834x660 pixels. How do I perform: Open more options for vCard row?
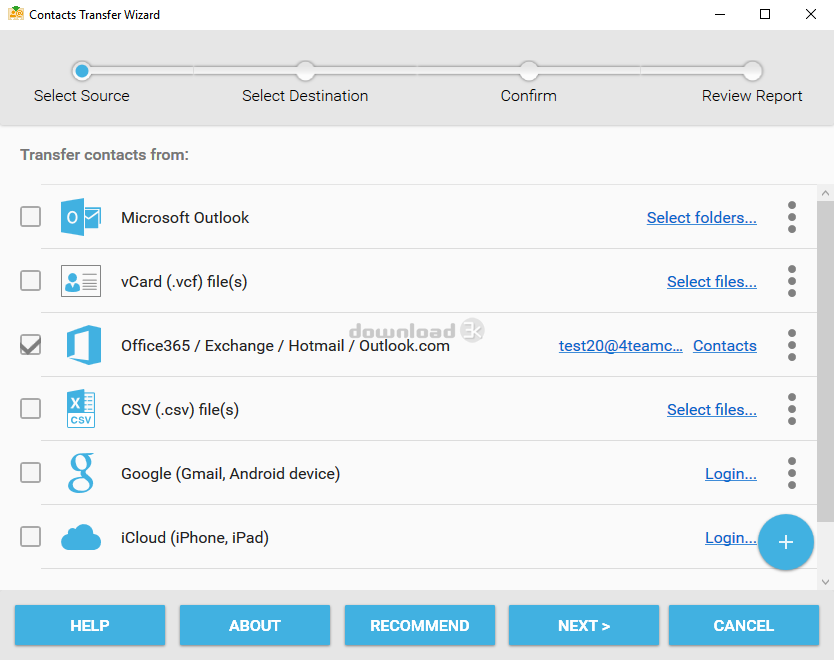pyautogui.click(x=791, y=281)
